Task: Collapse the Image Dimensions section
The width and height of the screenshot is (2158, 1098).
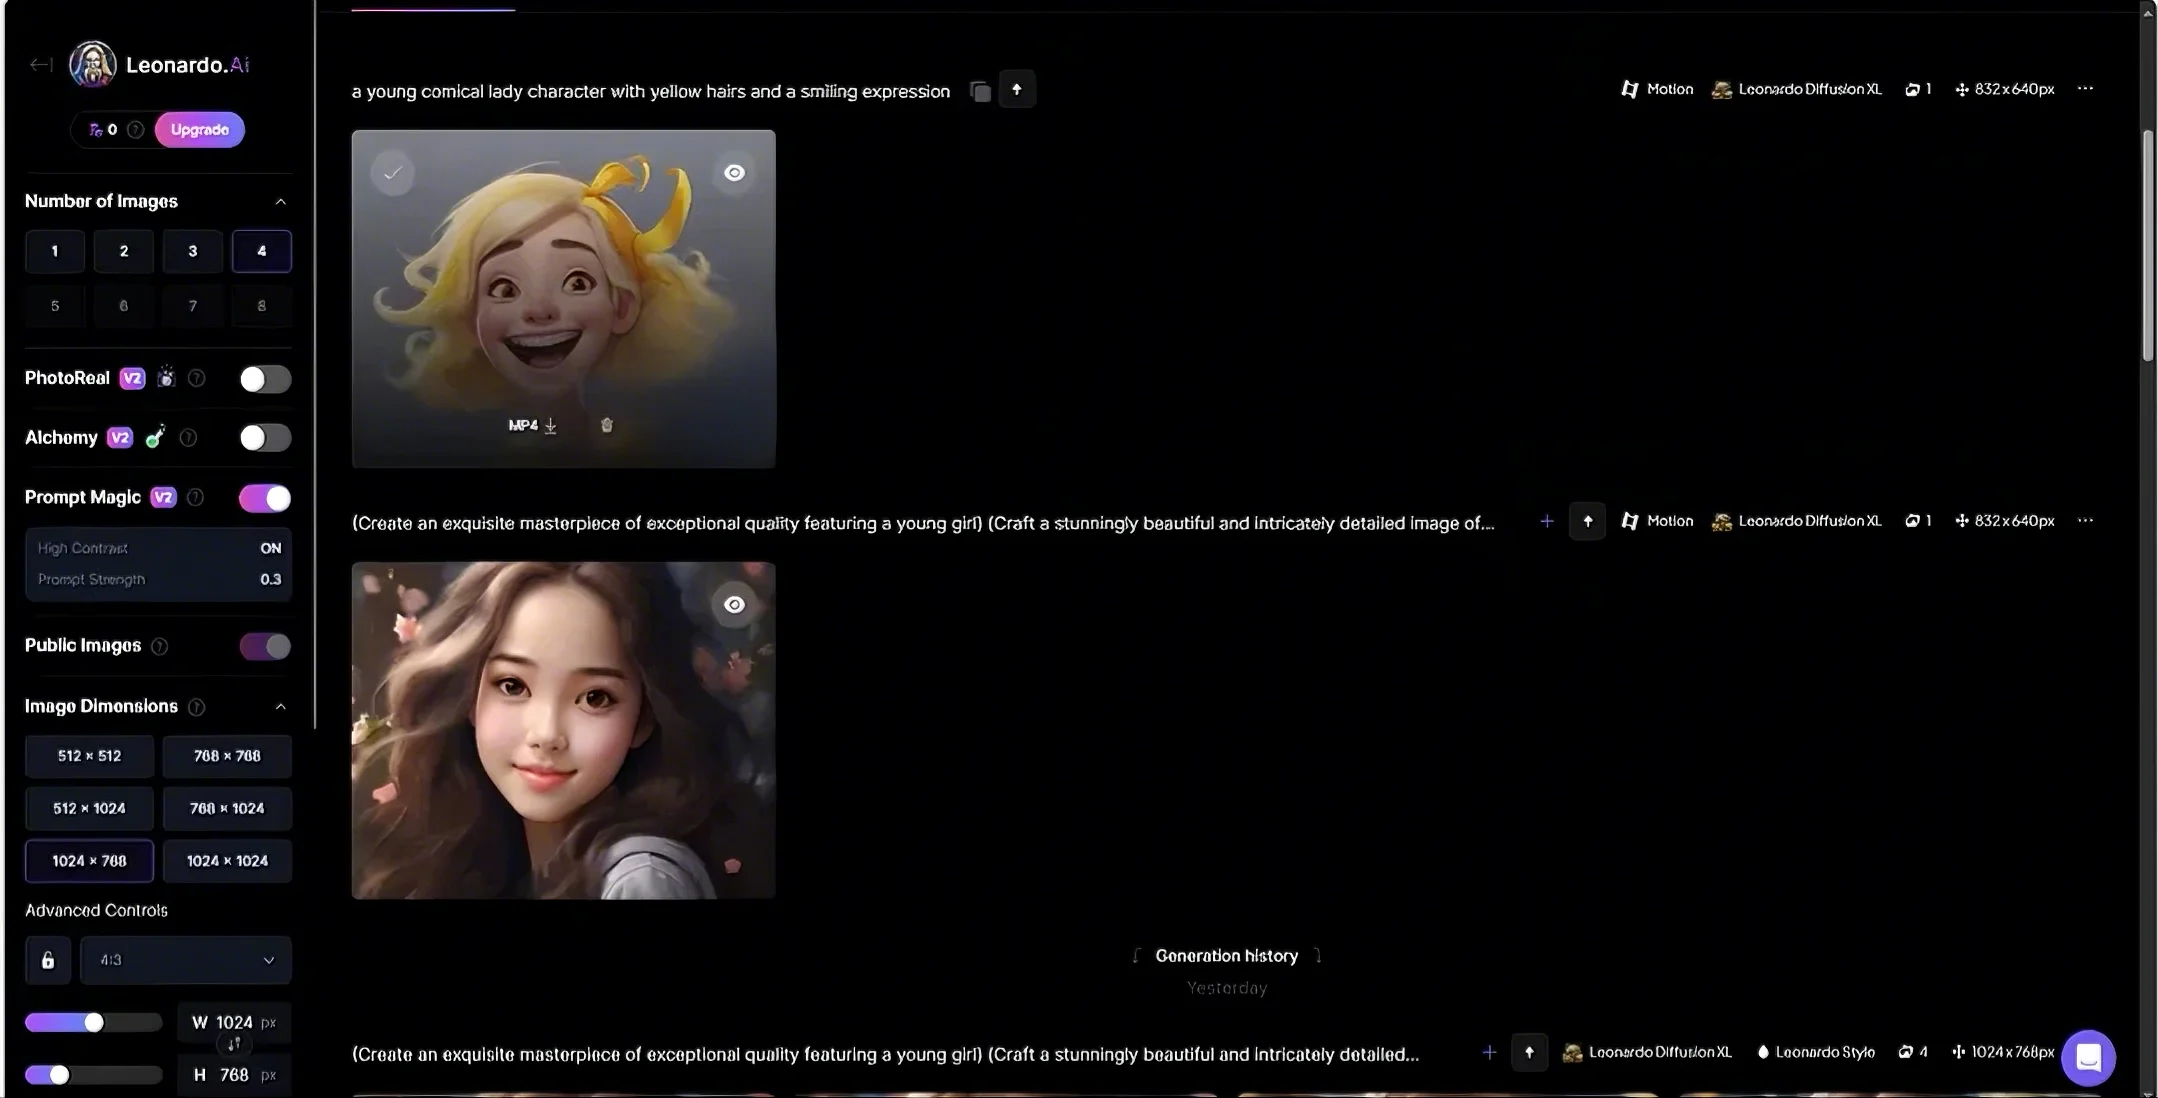Action: coord(281,707)
